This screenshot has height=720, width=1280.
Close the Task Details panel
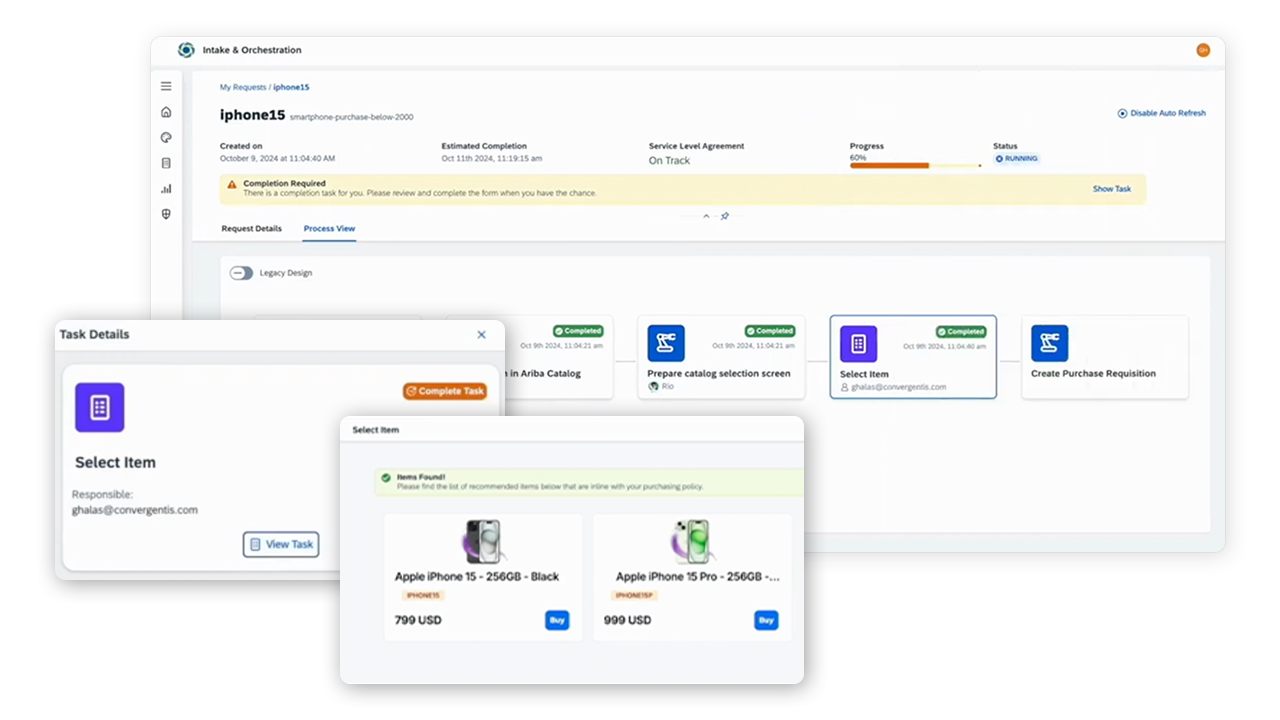[481, 335]
